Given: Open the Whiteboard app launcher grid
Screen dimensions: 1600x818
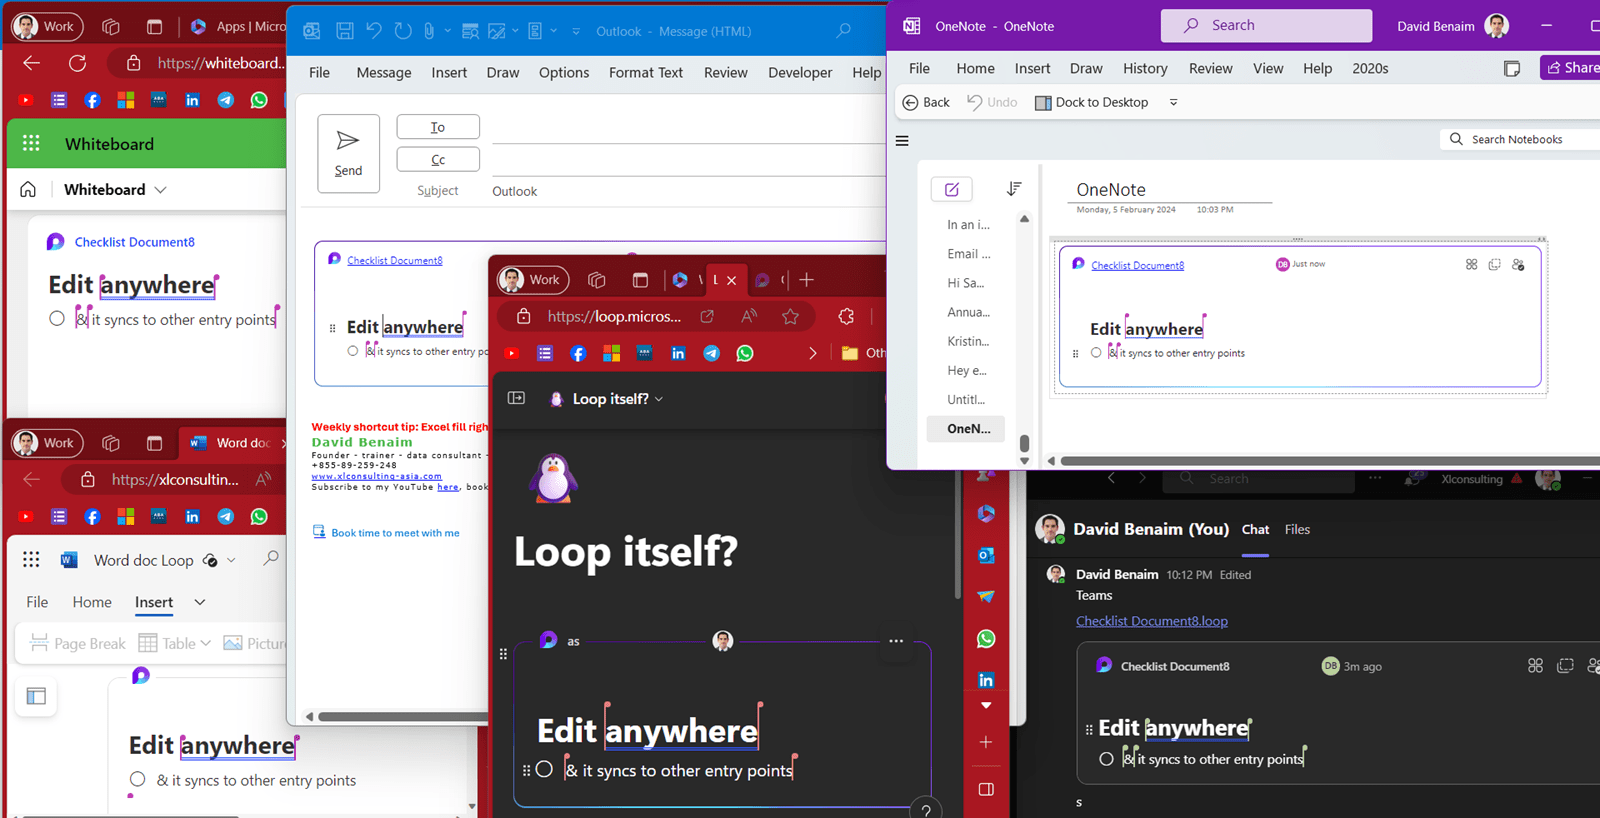Looking at the screenshot, I should pyautogui.click(x=31, y=143).
